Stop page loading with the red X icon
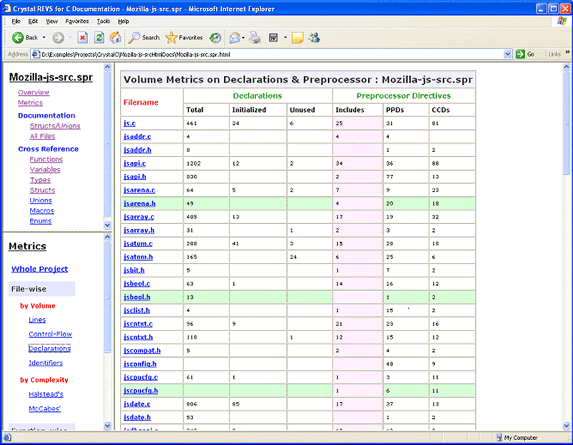Screen dimensions: 573x445 [83, 37]
